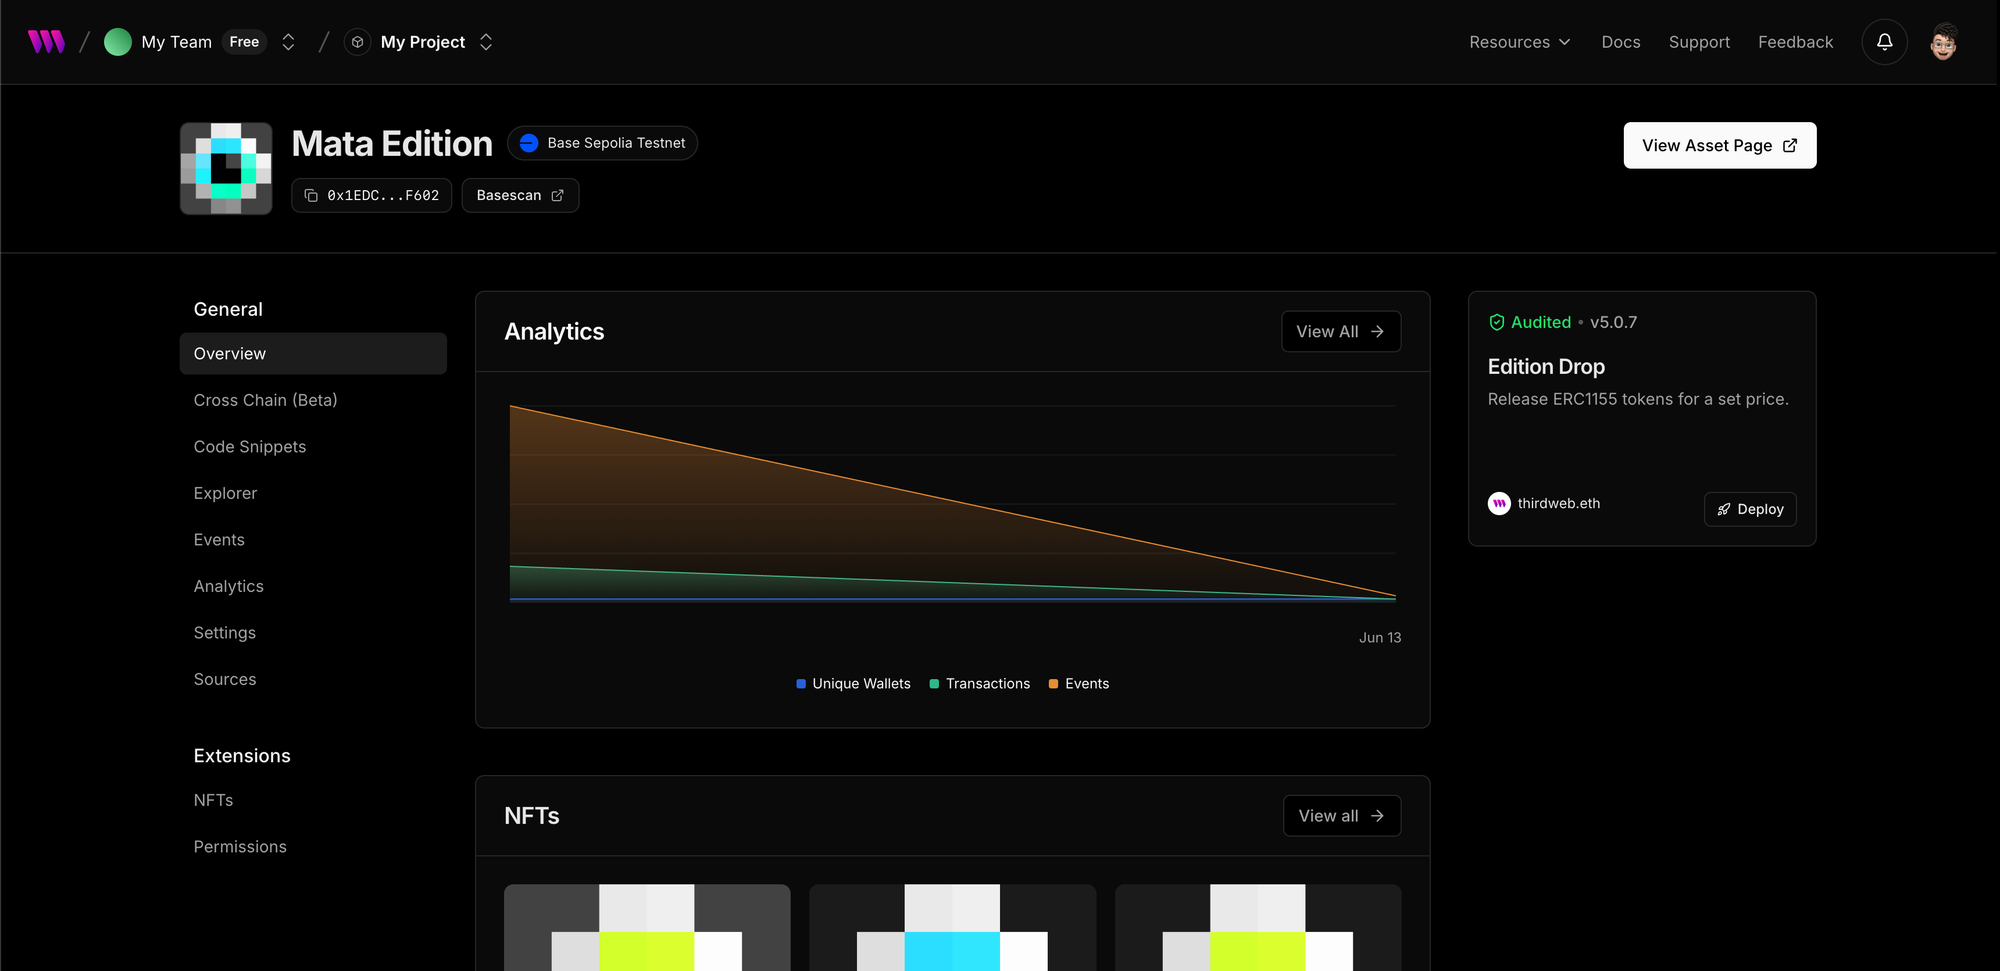The height and width of the screenshot is (971, 2000).
Task: Click View All in Analytics card
Action: [1341, 332]
